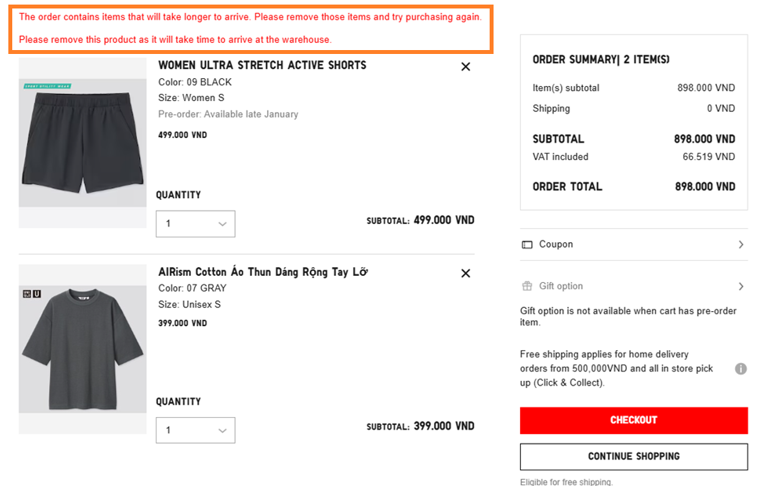The width and height of the screenshot is (762, 502).
Task: Remove Women Ultra Stretch Active Shorts from cart
Action: click(465, 67)
